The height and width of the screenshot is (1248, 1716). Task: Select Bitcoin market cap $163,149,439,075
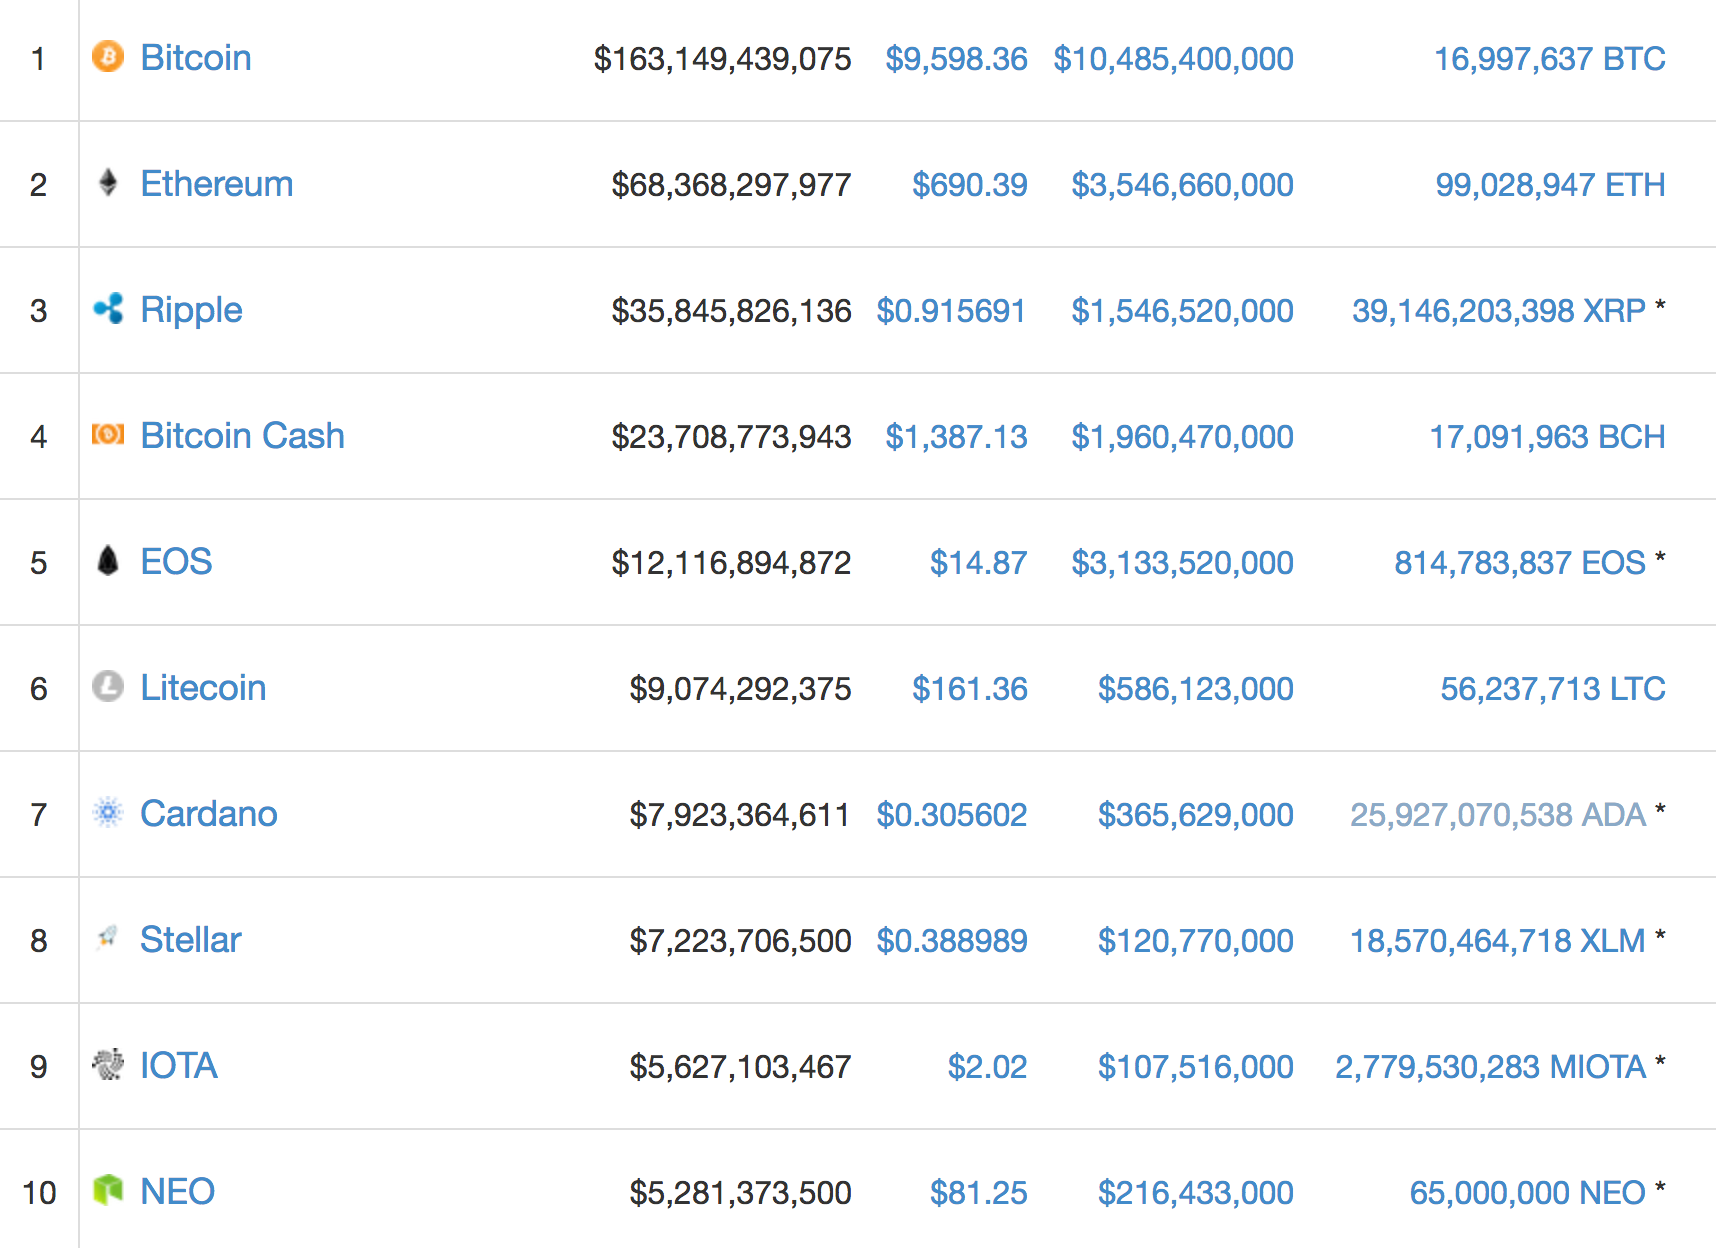pyautogui.click(x=723, y=59)
